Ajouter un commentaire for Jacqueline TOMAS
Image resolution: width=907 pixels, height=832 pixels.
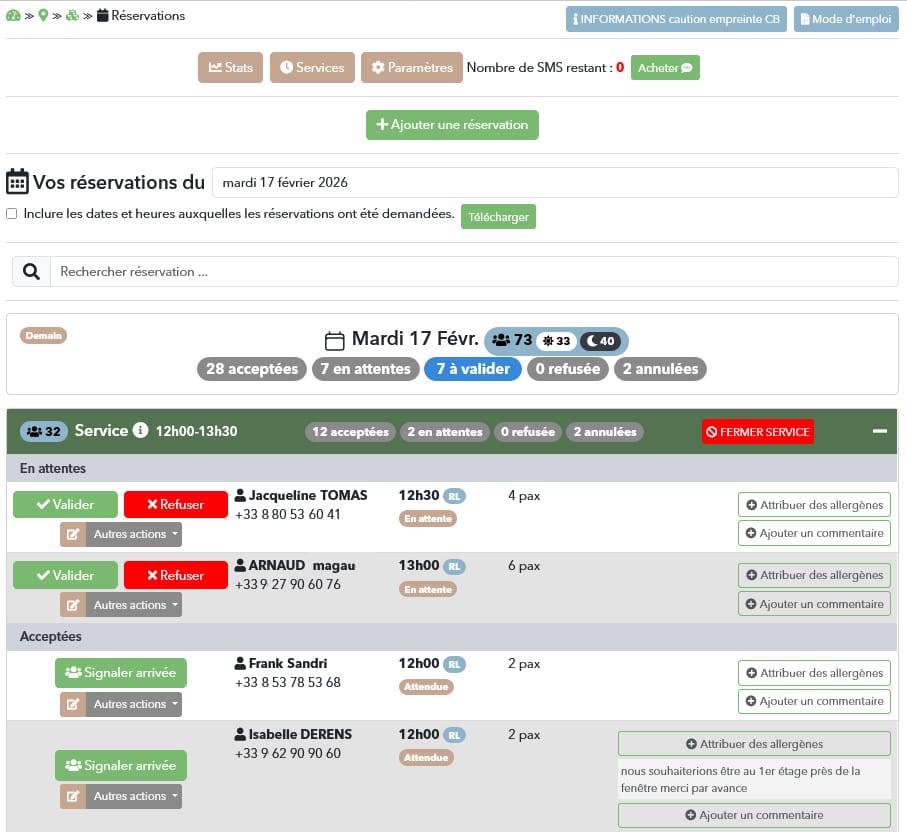tap(814, 533)
